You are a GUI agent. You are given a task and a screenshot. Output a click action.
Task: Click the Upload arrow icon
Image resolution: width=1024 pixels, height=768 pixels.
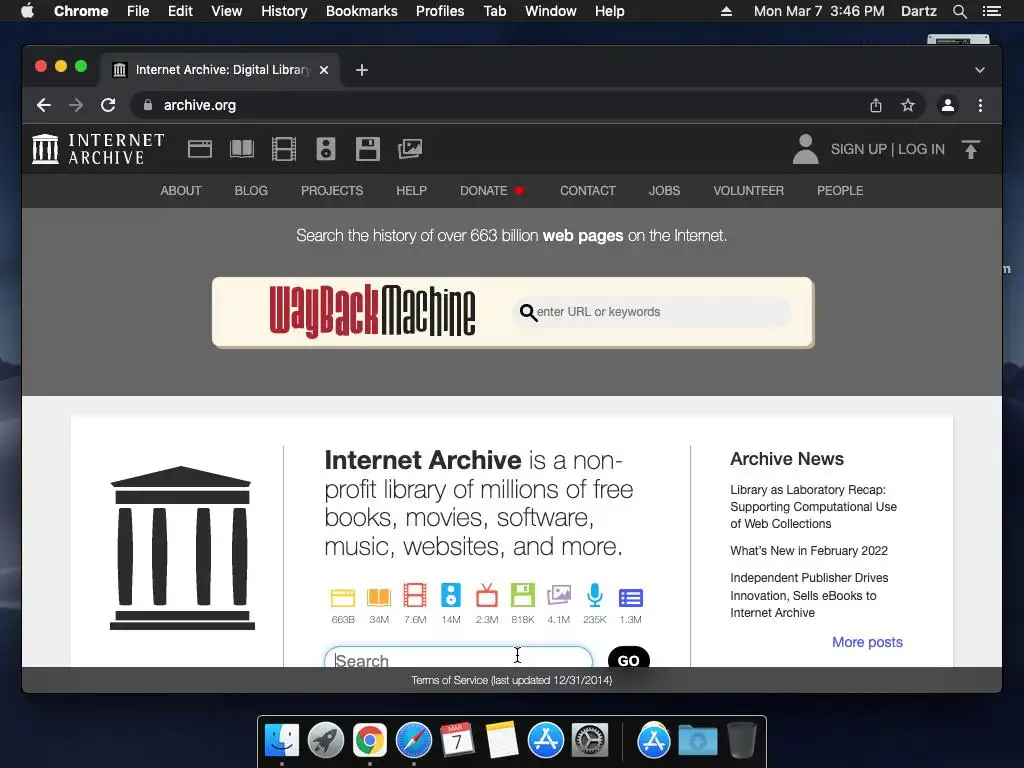[971, 150]
